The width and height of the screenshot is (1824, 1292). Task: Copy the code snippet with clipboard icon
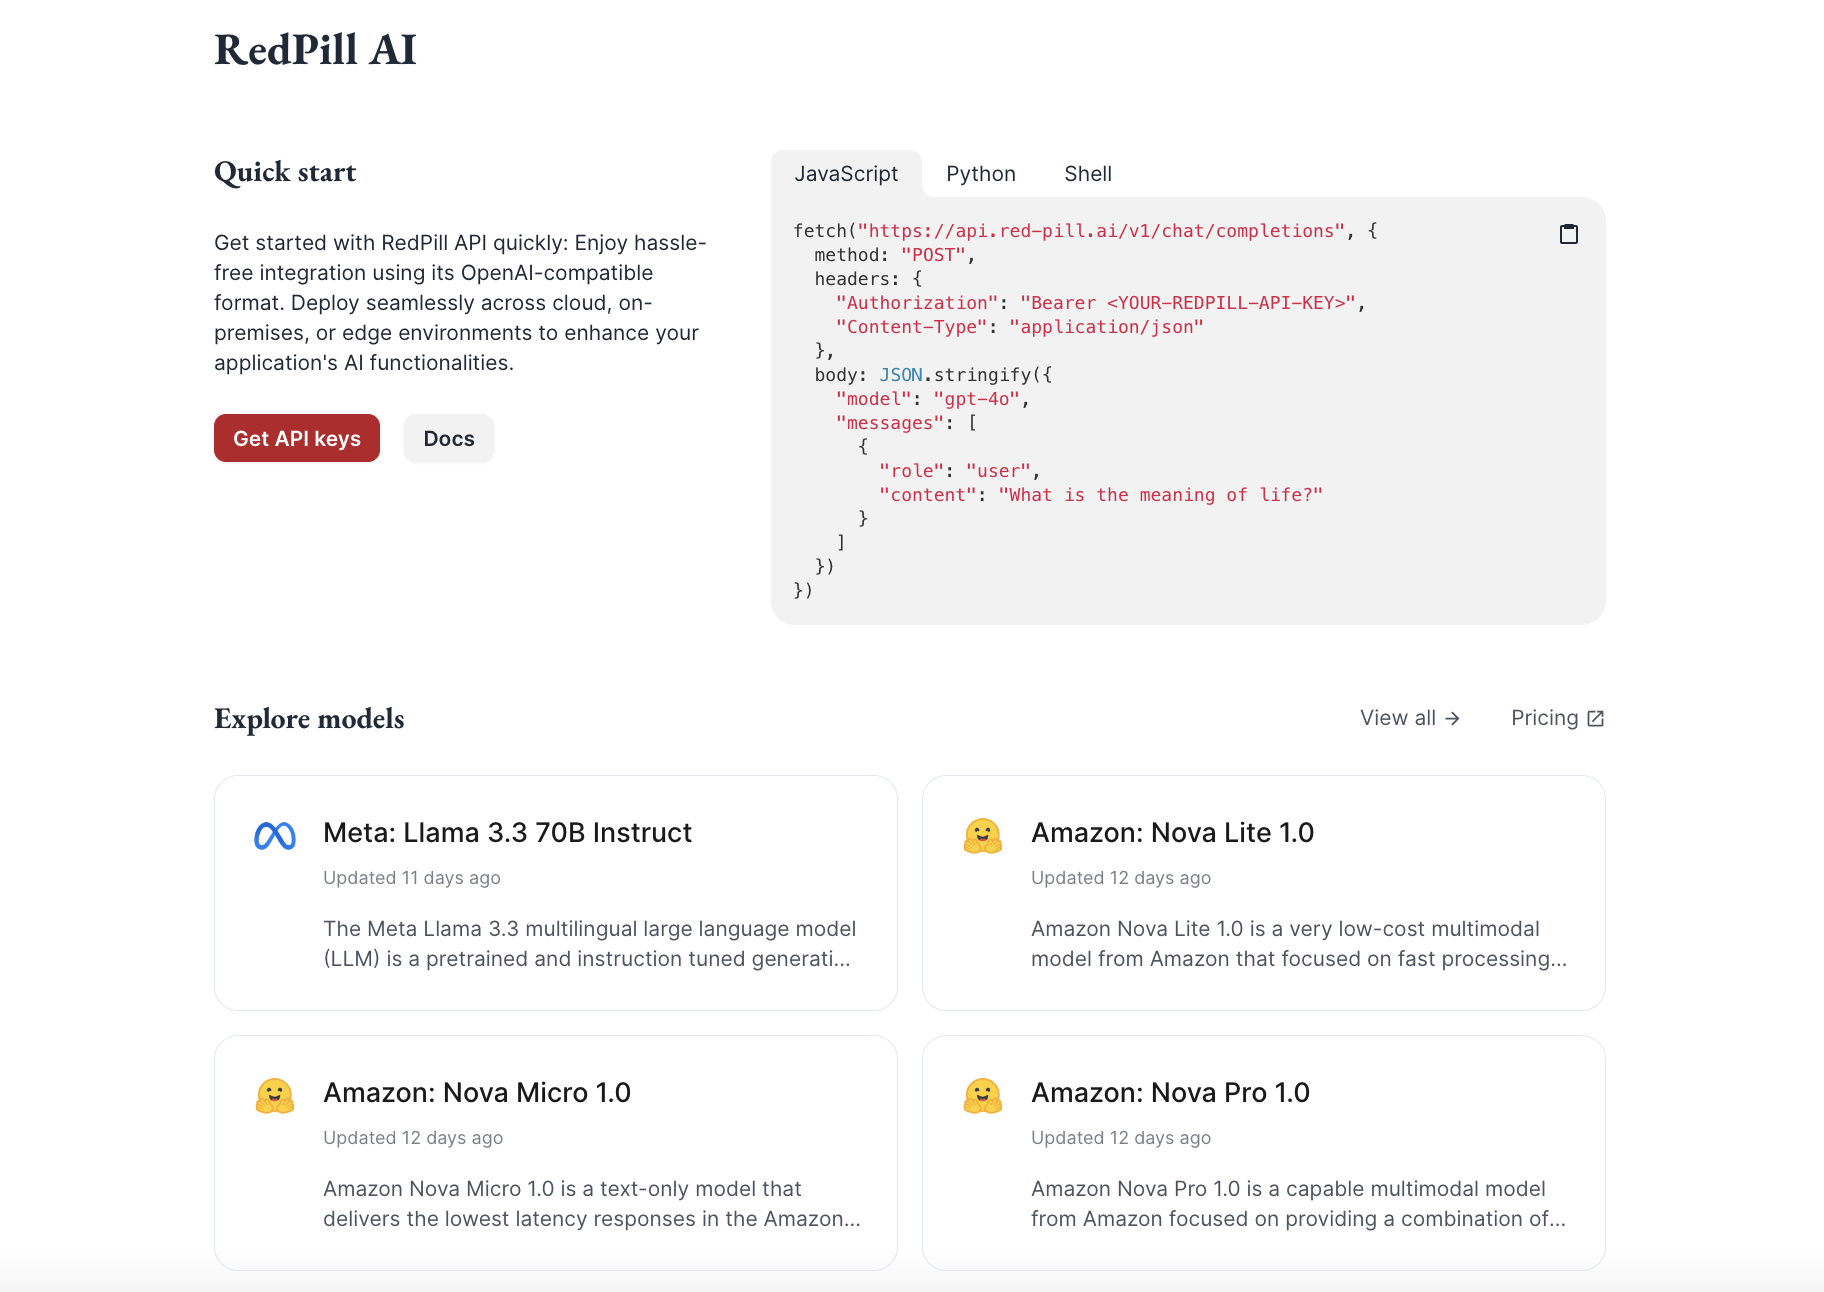click(1569, 234)
